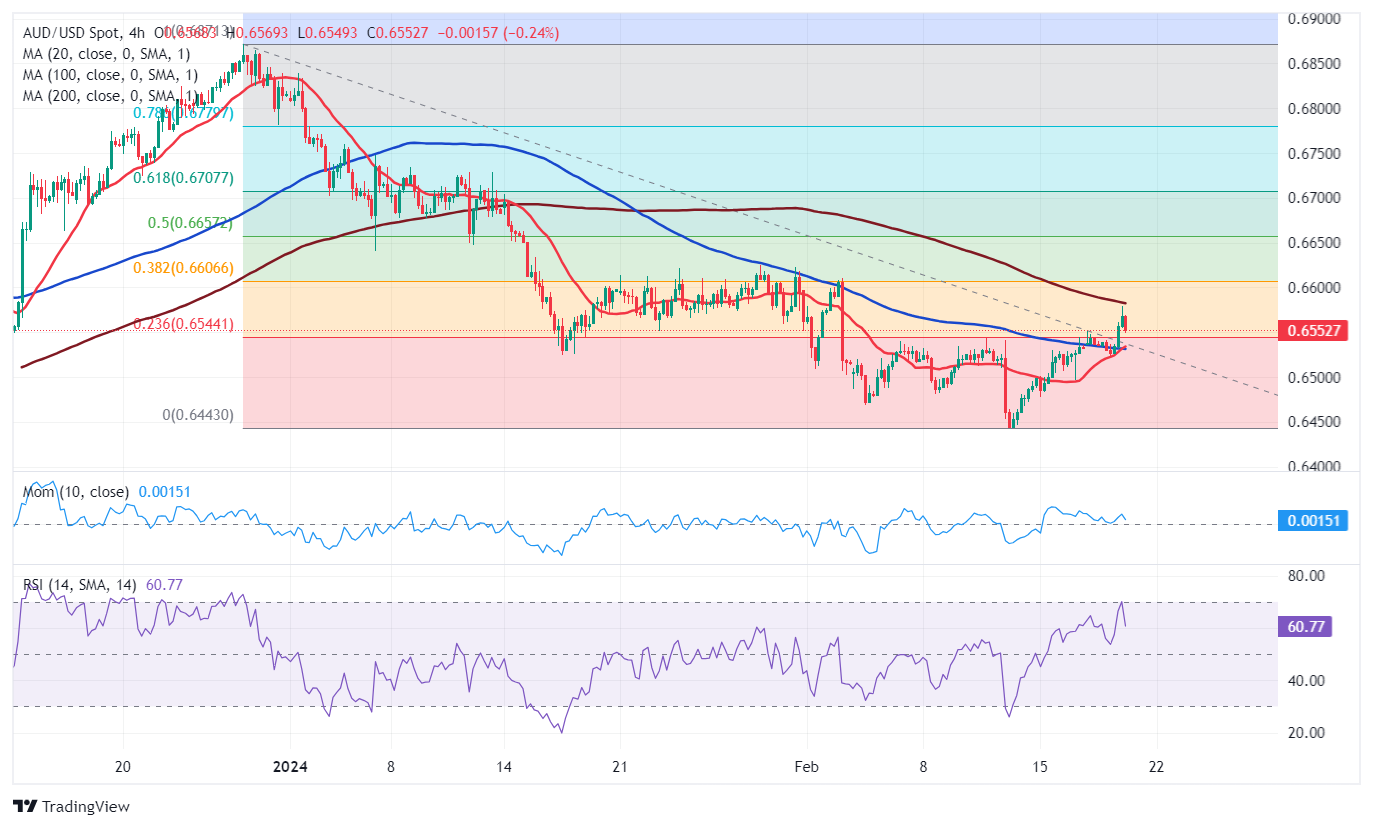
Task: Select the 0.382(0.66066) Fibonacci label
Action: point(183,268)
